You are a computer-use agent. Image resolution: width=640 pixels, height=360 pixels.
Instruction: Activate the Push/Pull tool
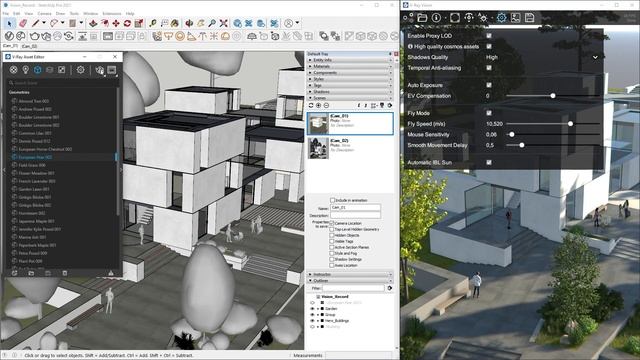(x=93, y=23)
